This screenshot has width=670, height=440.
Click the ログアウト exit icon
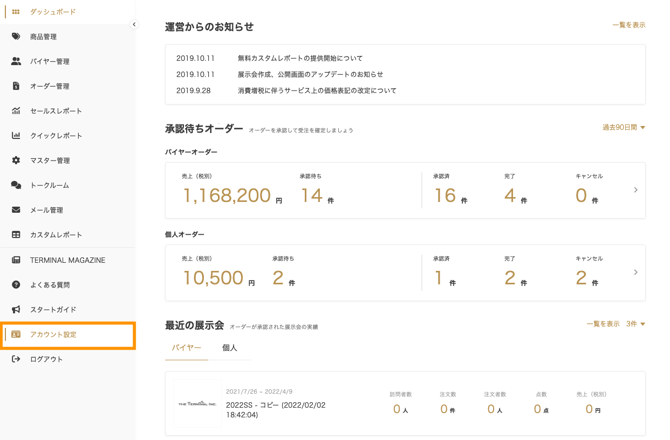pos(16,359)
